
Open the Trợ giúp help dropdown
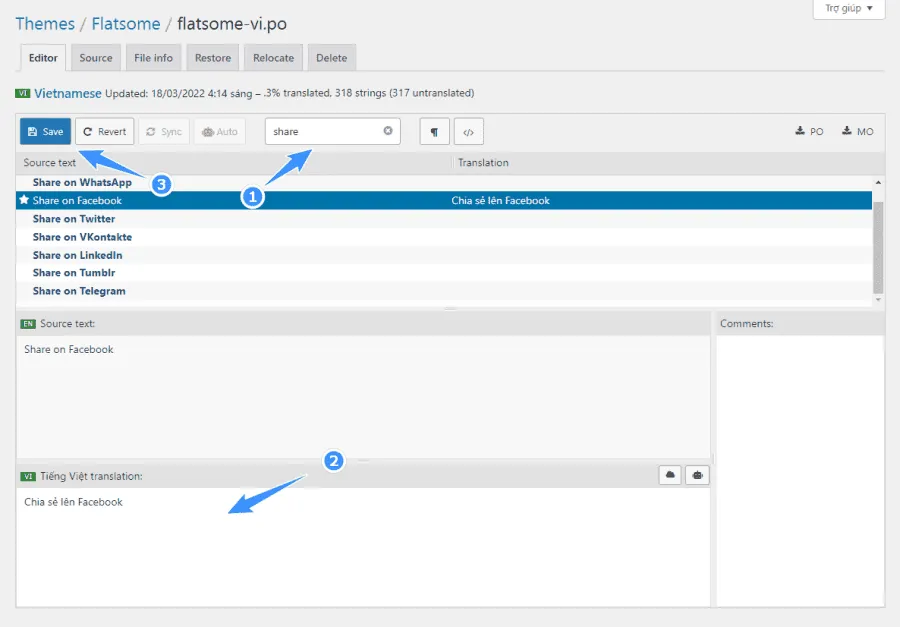849,9
